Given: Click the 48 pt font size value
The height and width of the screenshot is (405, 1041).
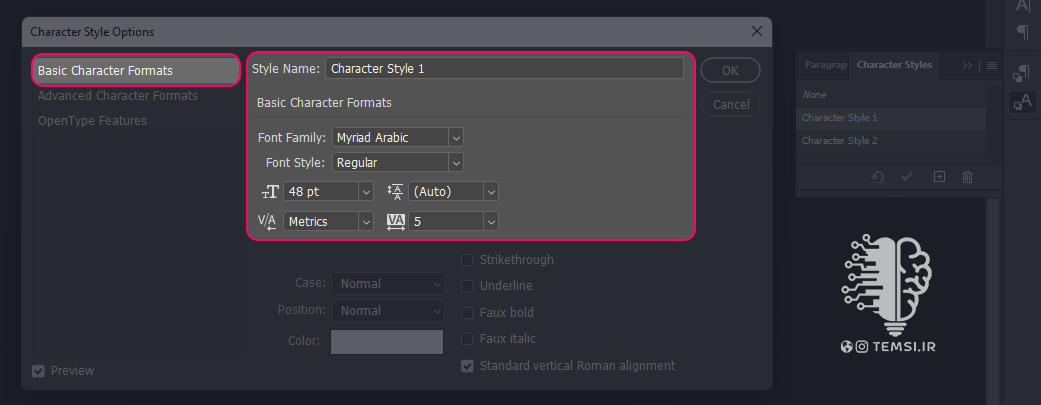Looking at the screenshot, I should (x=321, y=192).
